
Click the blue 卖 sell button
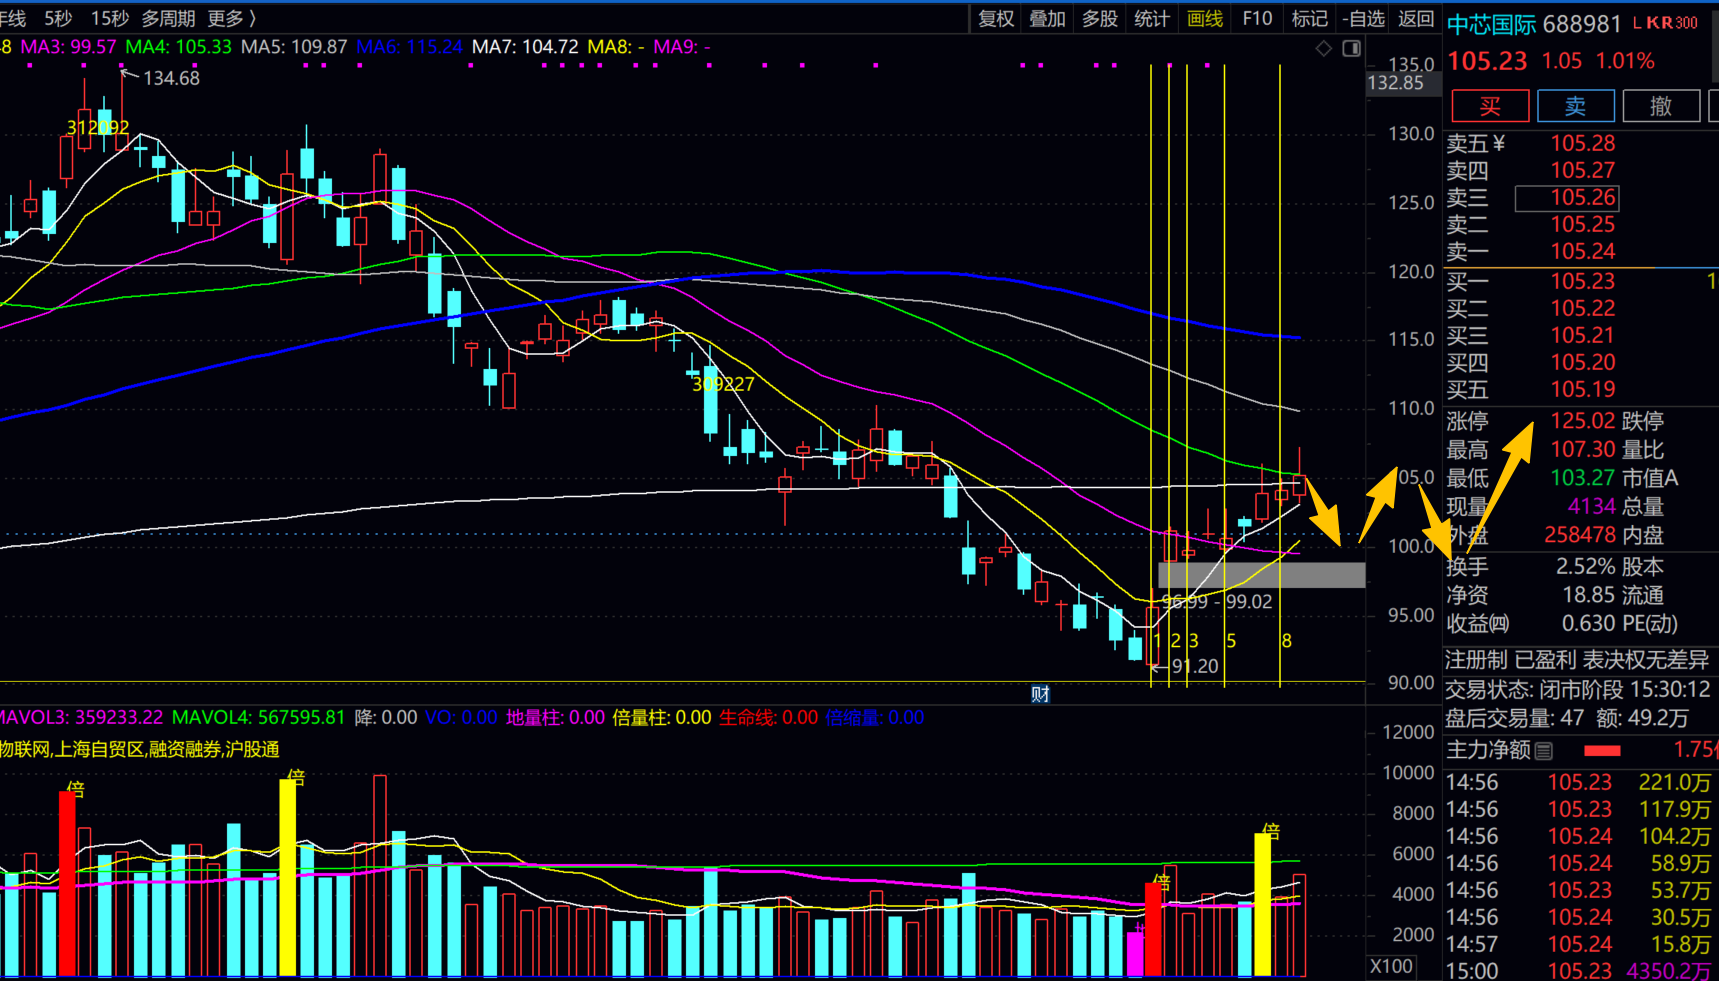click(1575, 106)
